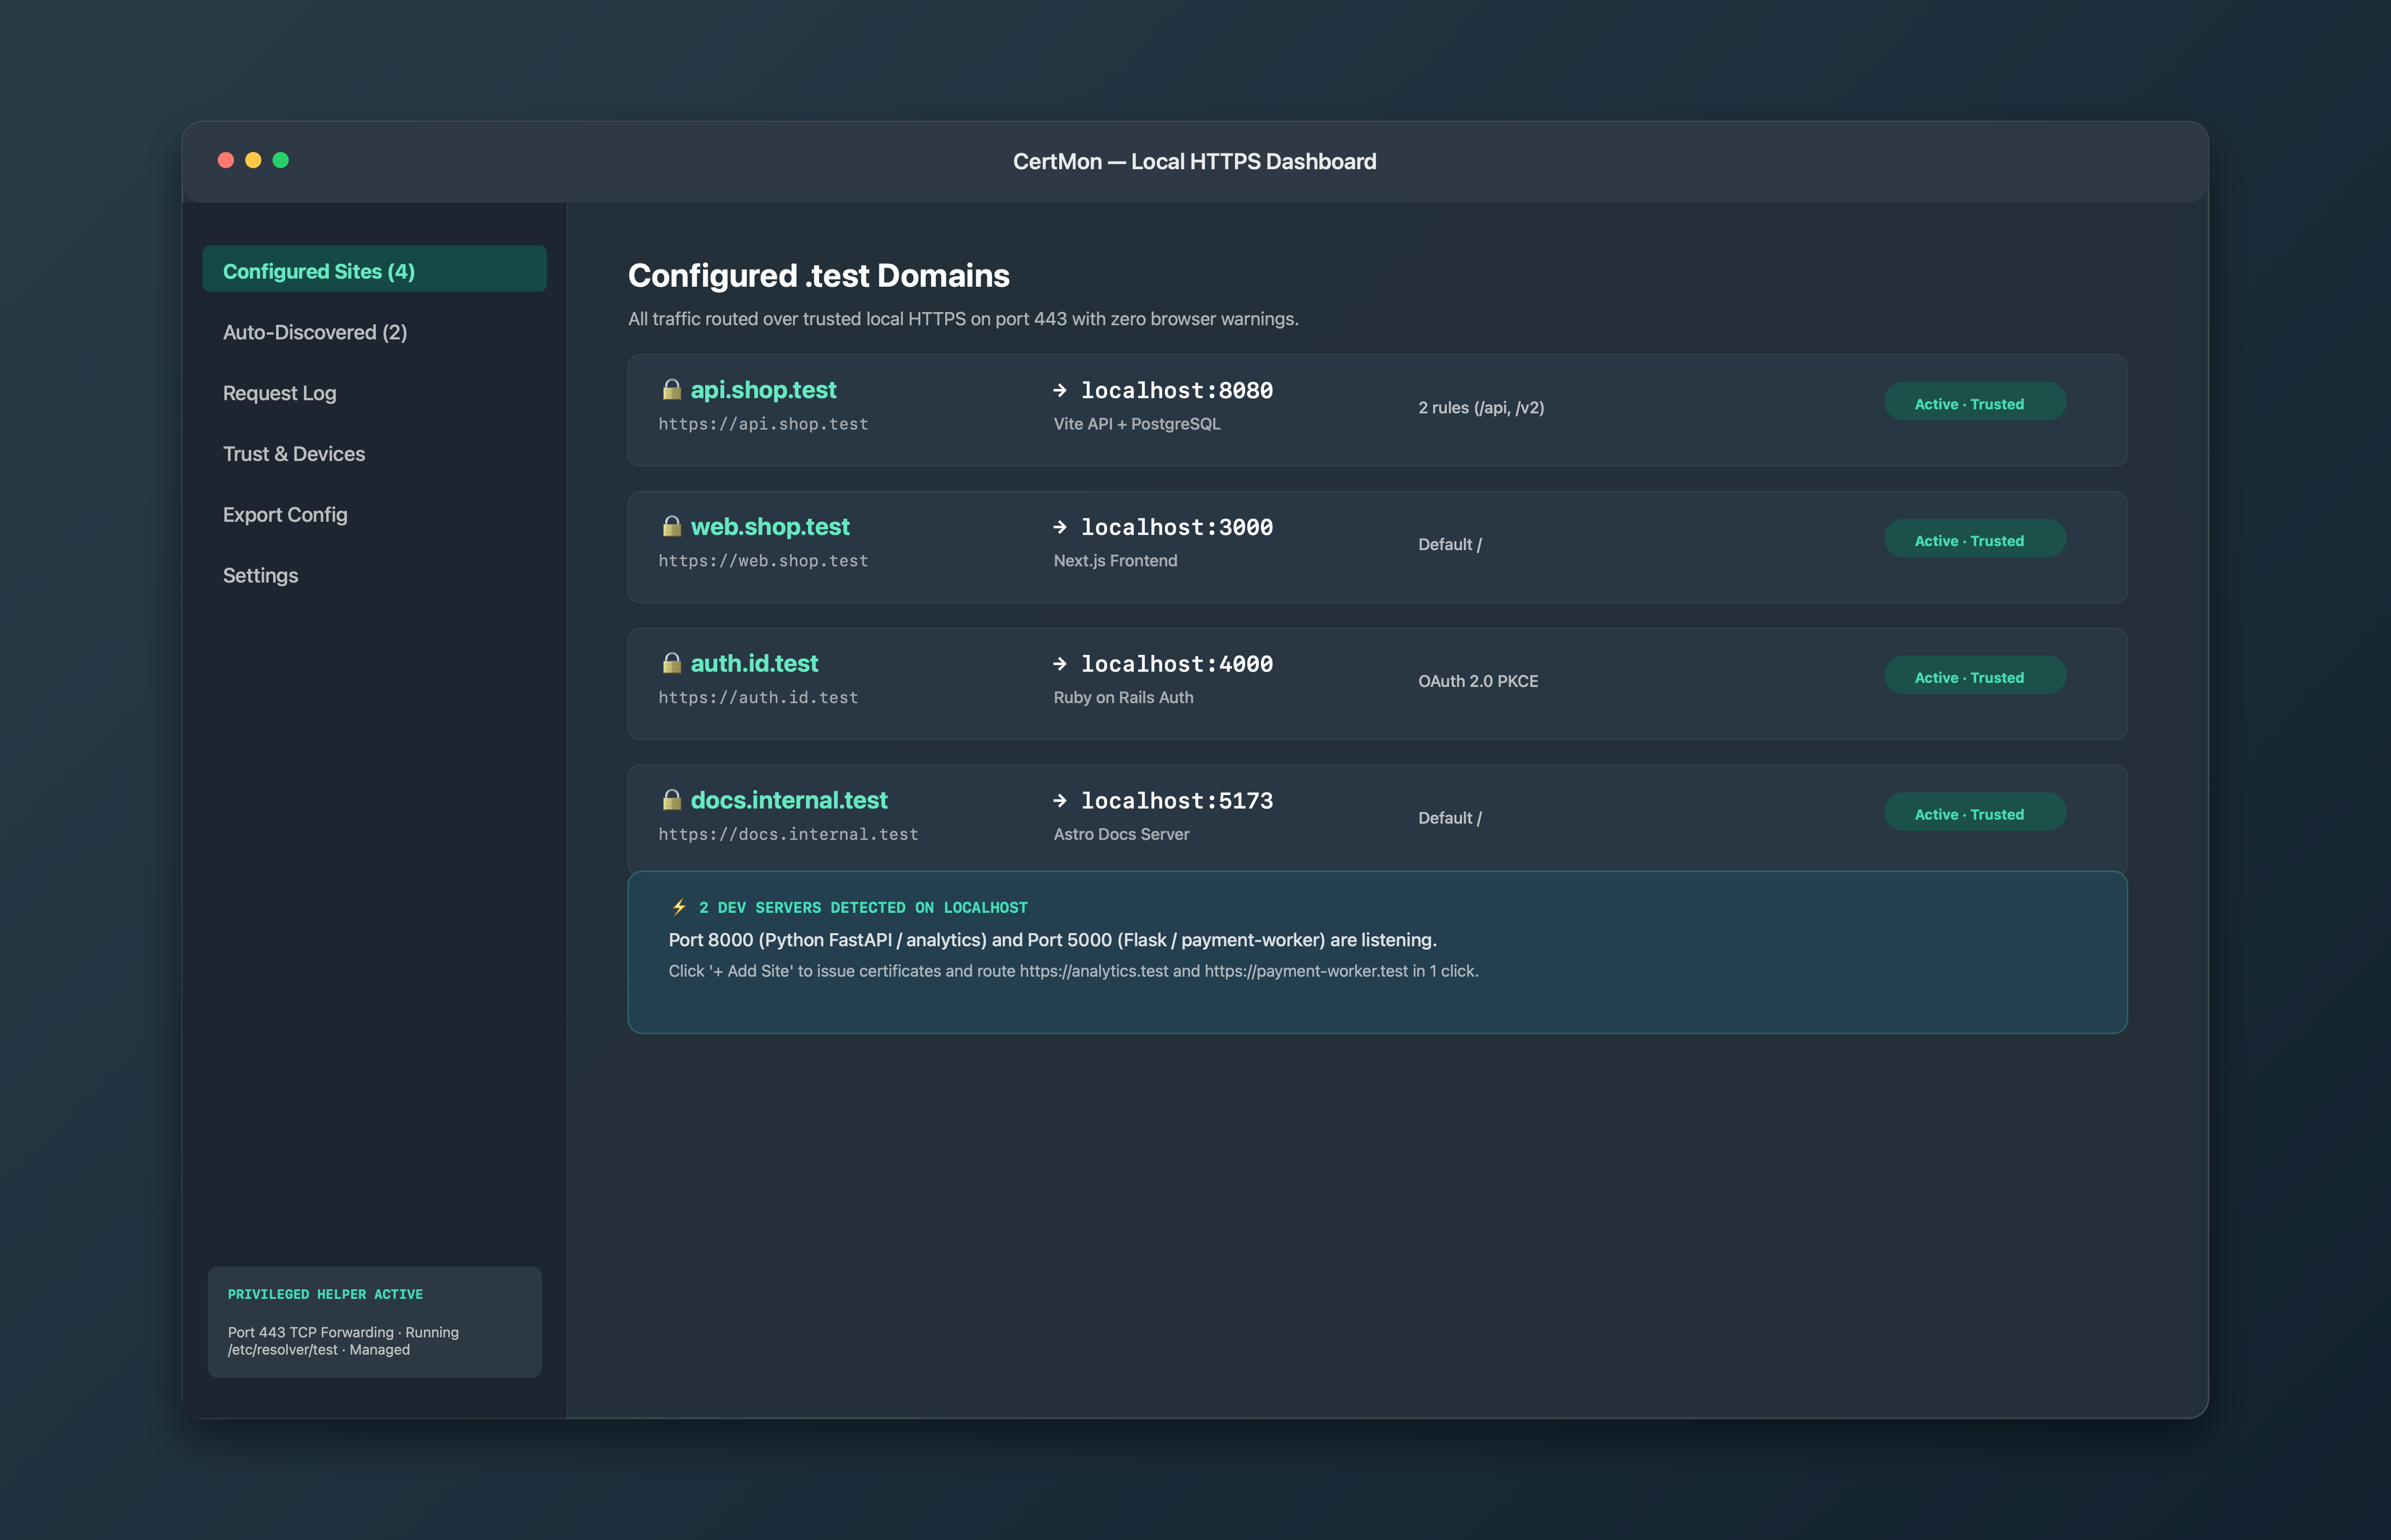Click the lock icon beside api.shop.test
Screen dimensions: 2391x1540
pos(672,389)
